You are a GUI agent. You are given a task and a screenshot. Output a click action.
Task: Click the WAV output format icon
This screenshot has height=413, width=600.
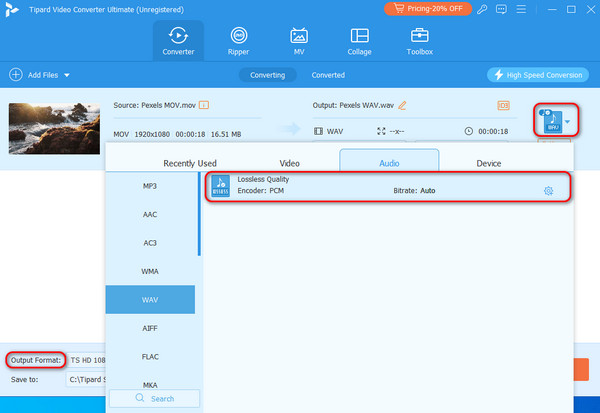[x=551, y=121]
